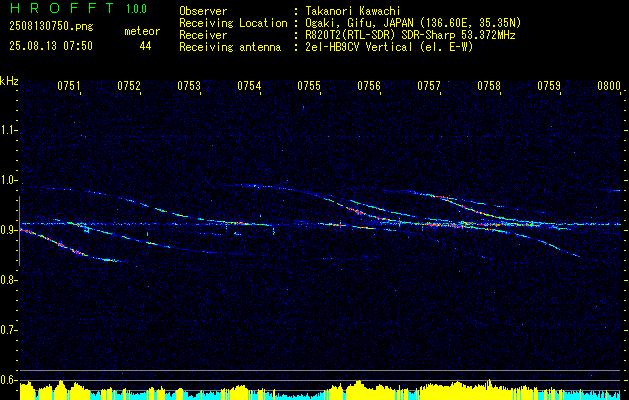Click the 0.8 frequency axis label
This screenshot has width=629, height=400.
8,280
